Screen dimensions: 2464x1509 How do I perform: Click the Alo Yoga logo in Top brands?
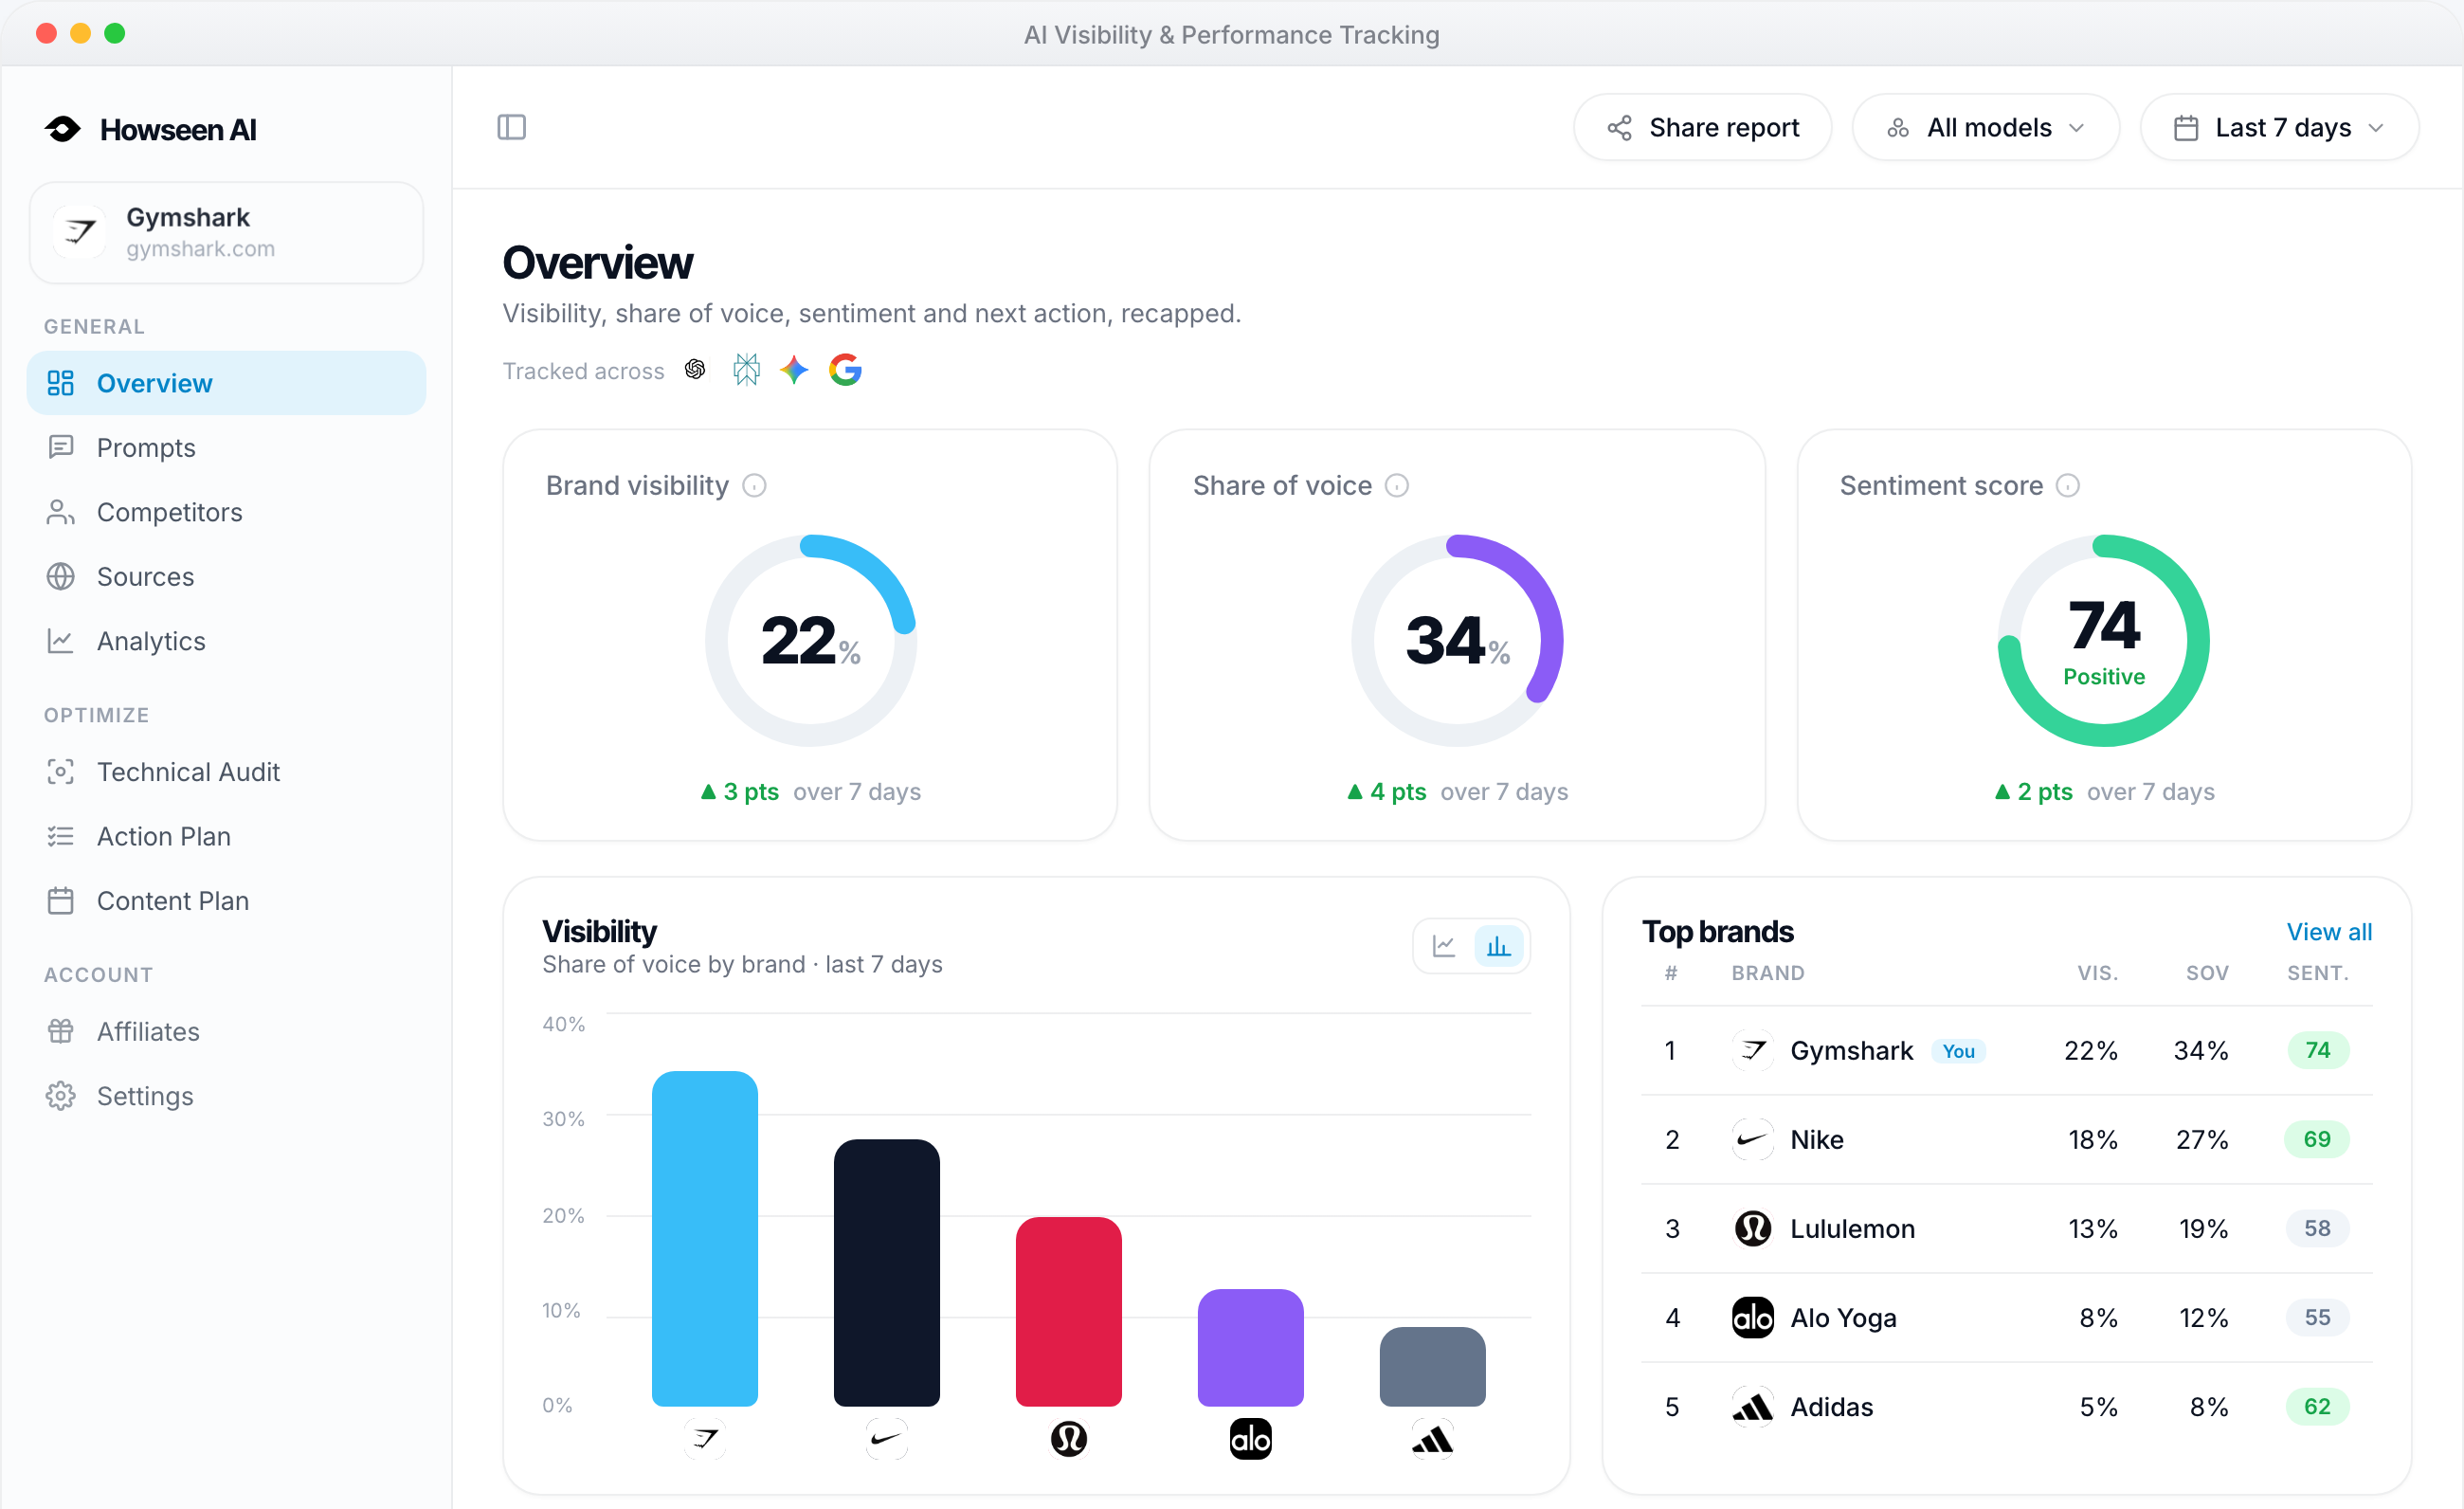(1752, 1318)
